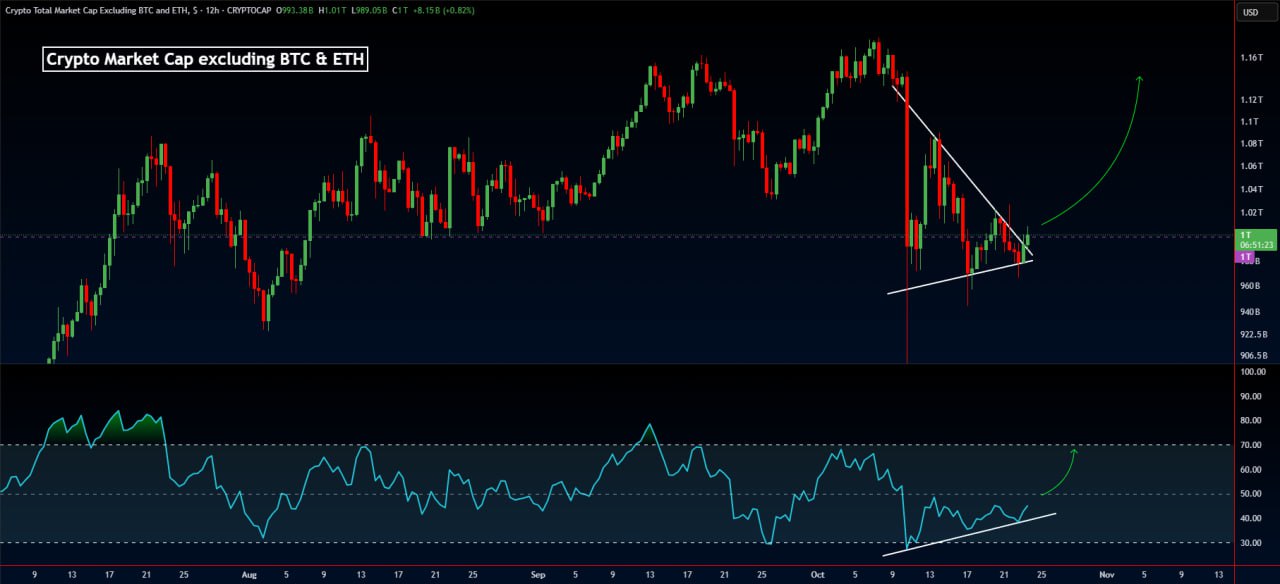
Task: Click the green current price countdown label
Action: click(x=1253, y=239)
